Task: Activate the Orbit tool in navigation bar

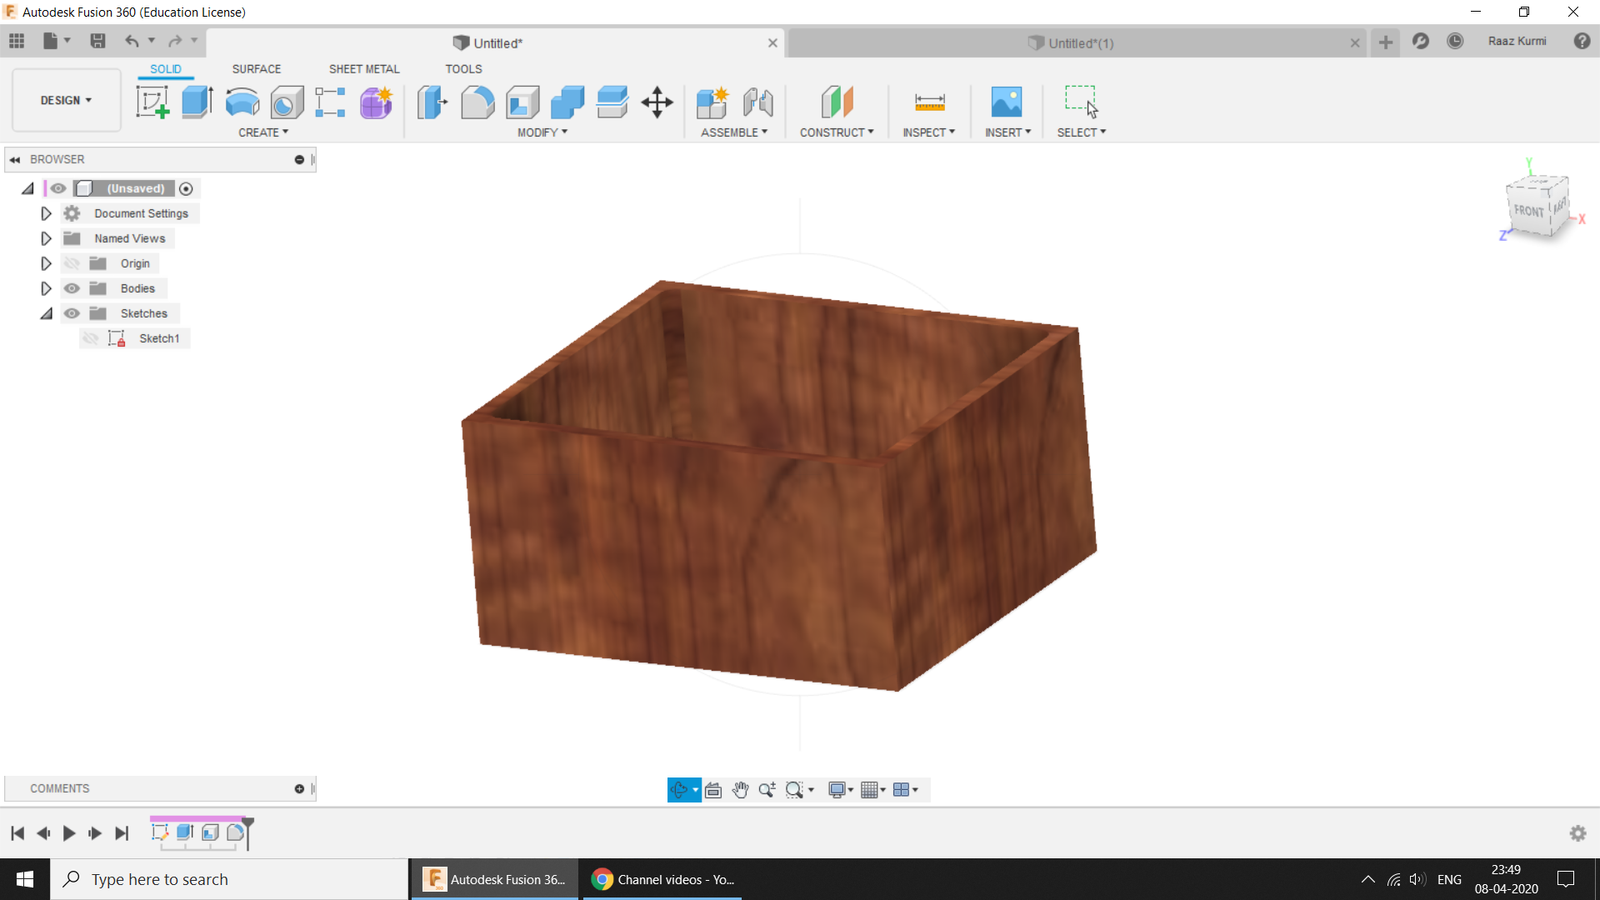Action: pyautogui.click(x=679, y=790)
